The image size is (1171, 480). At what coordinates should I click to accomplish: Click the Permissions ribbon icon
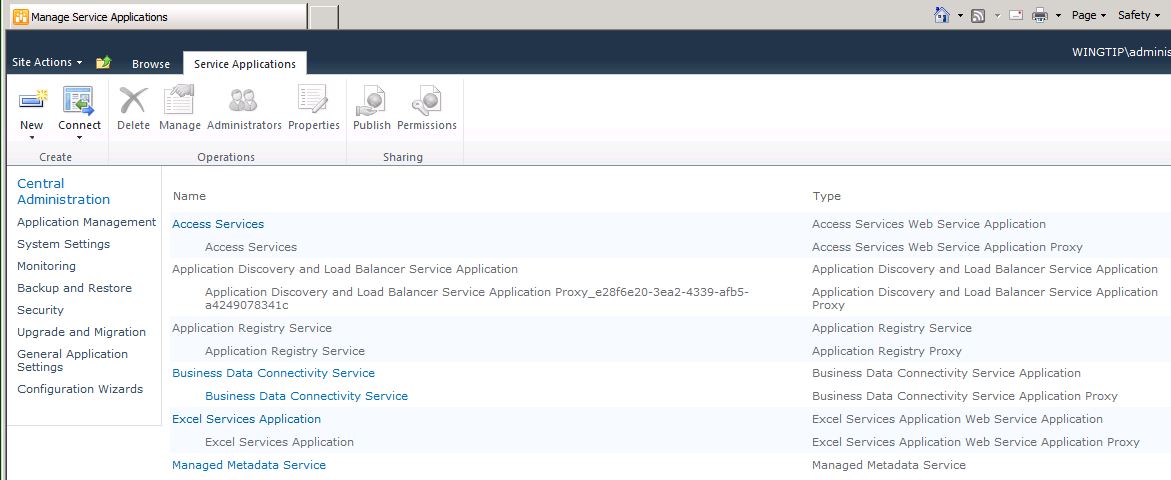click(426, 100)
